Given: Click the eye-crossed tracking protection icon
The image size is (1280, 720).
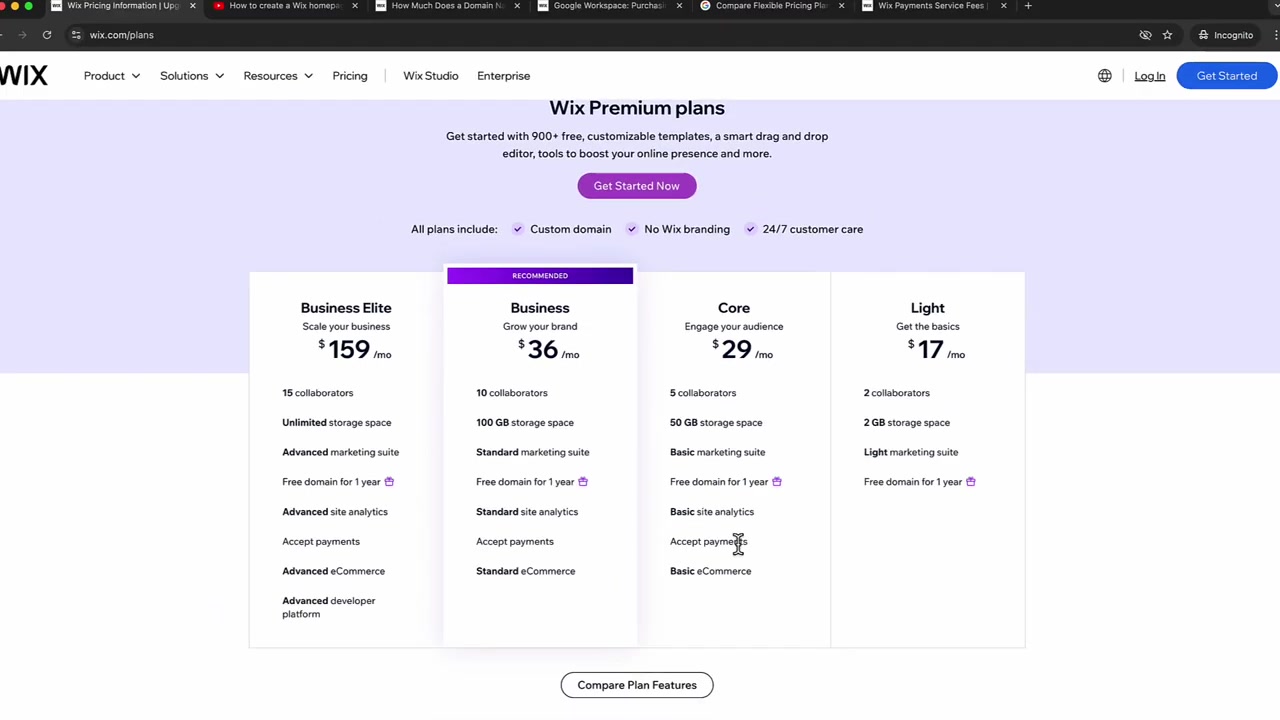Looking at the screenshot, I should 1145,35.
